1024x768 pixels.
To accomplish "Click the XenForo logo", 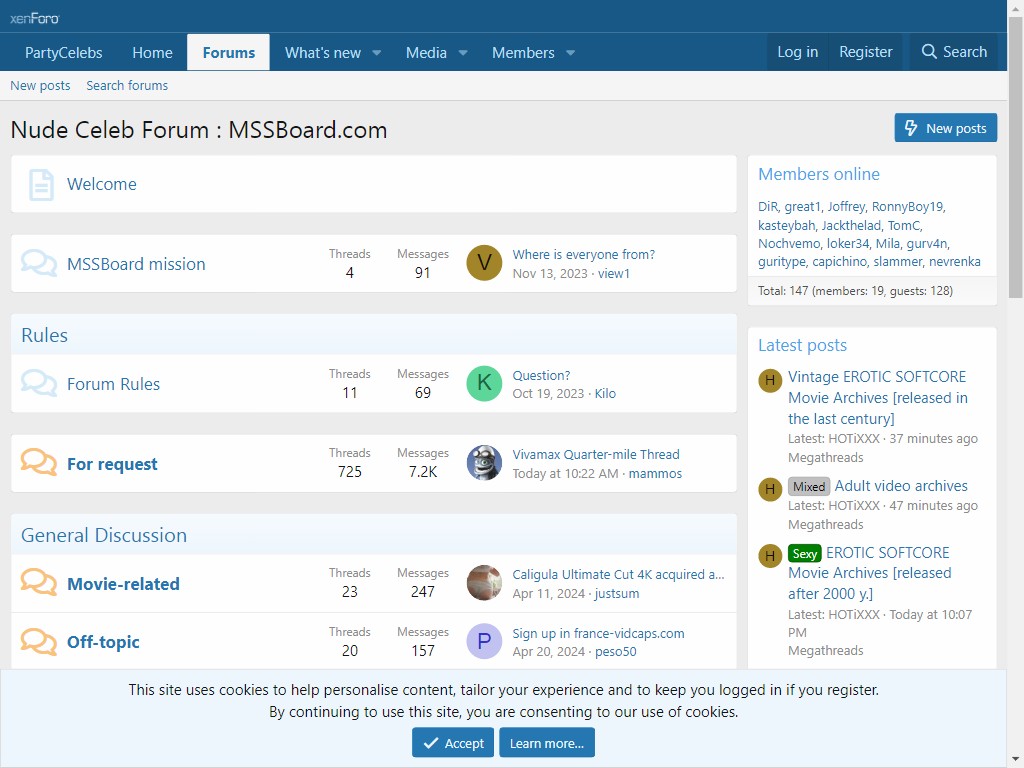I will pyautogui.click(x=35, y=18).
